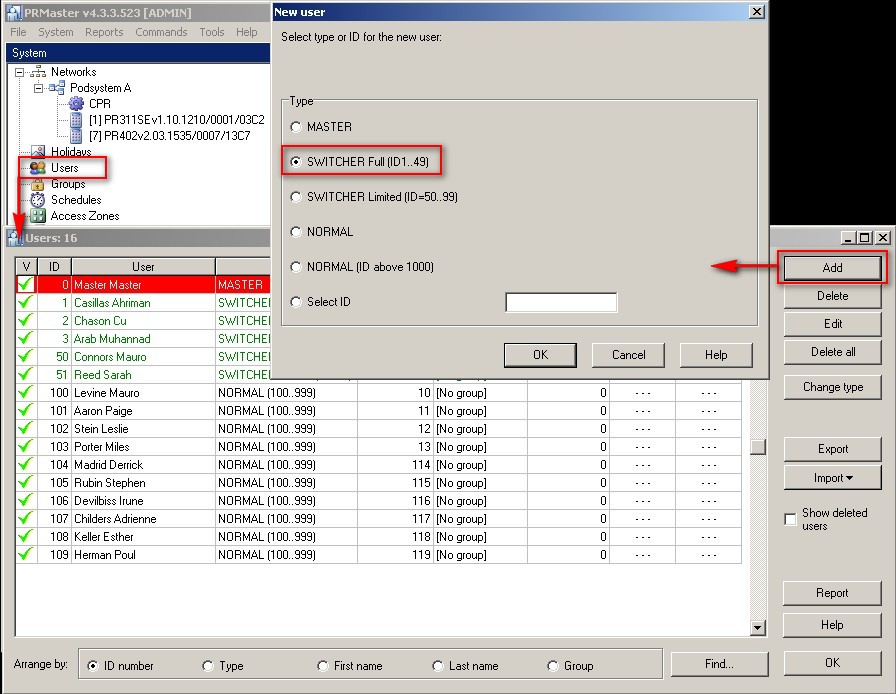The height and width of the screenshot is (694, 896).
Task: Select the Chason Cu user row
Action: pos(143,321)
